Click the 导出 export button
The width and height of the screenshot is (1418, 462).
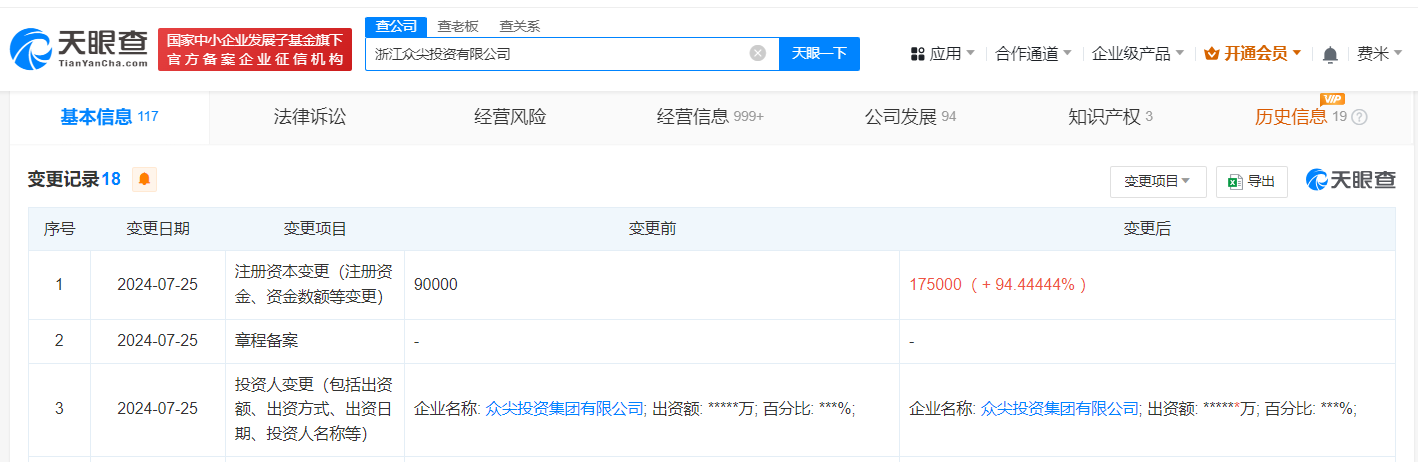point(1252,181)
